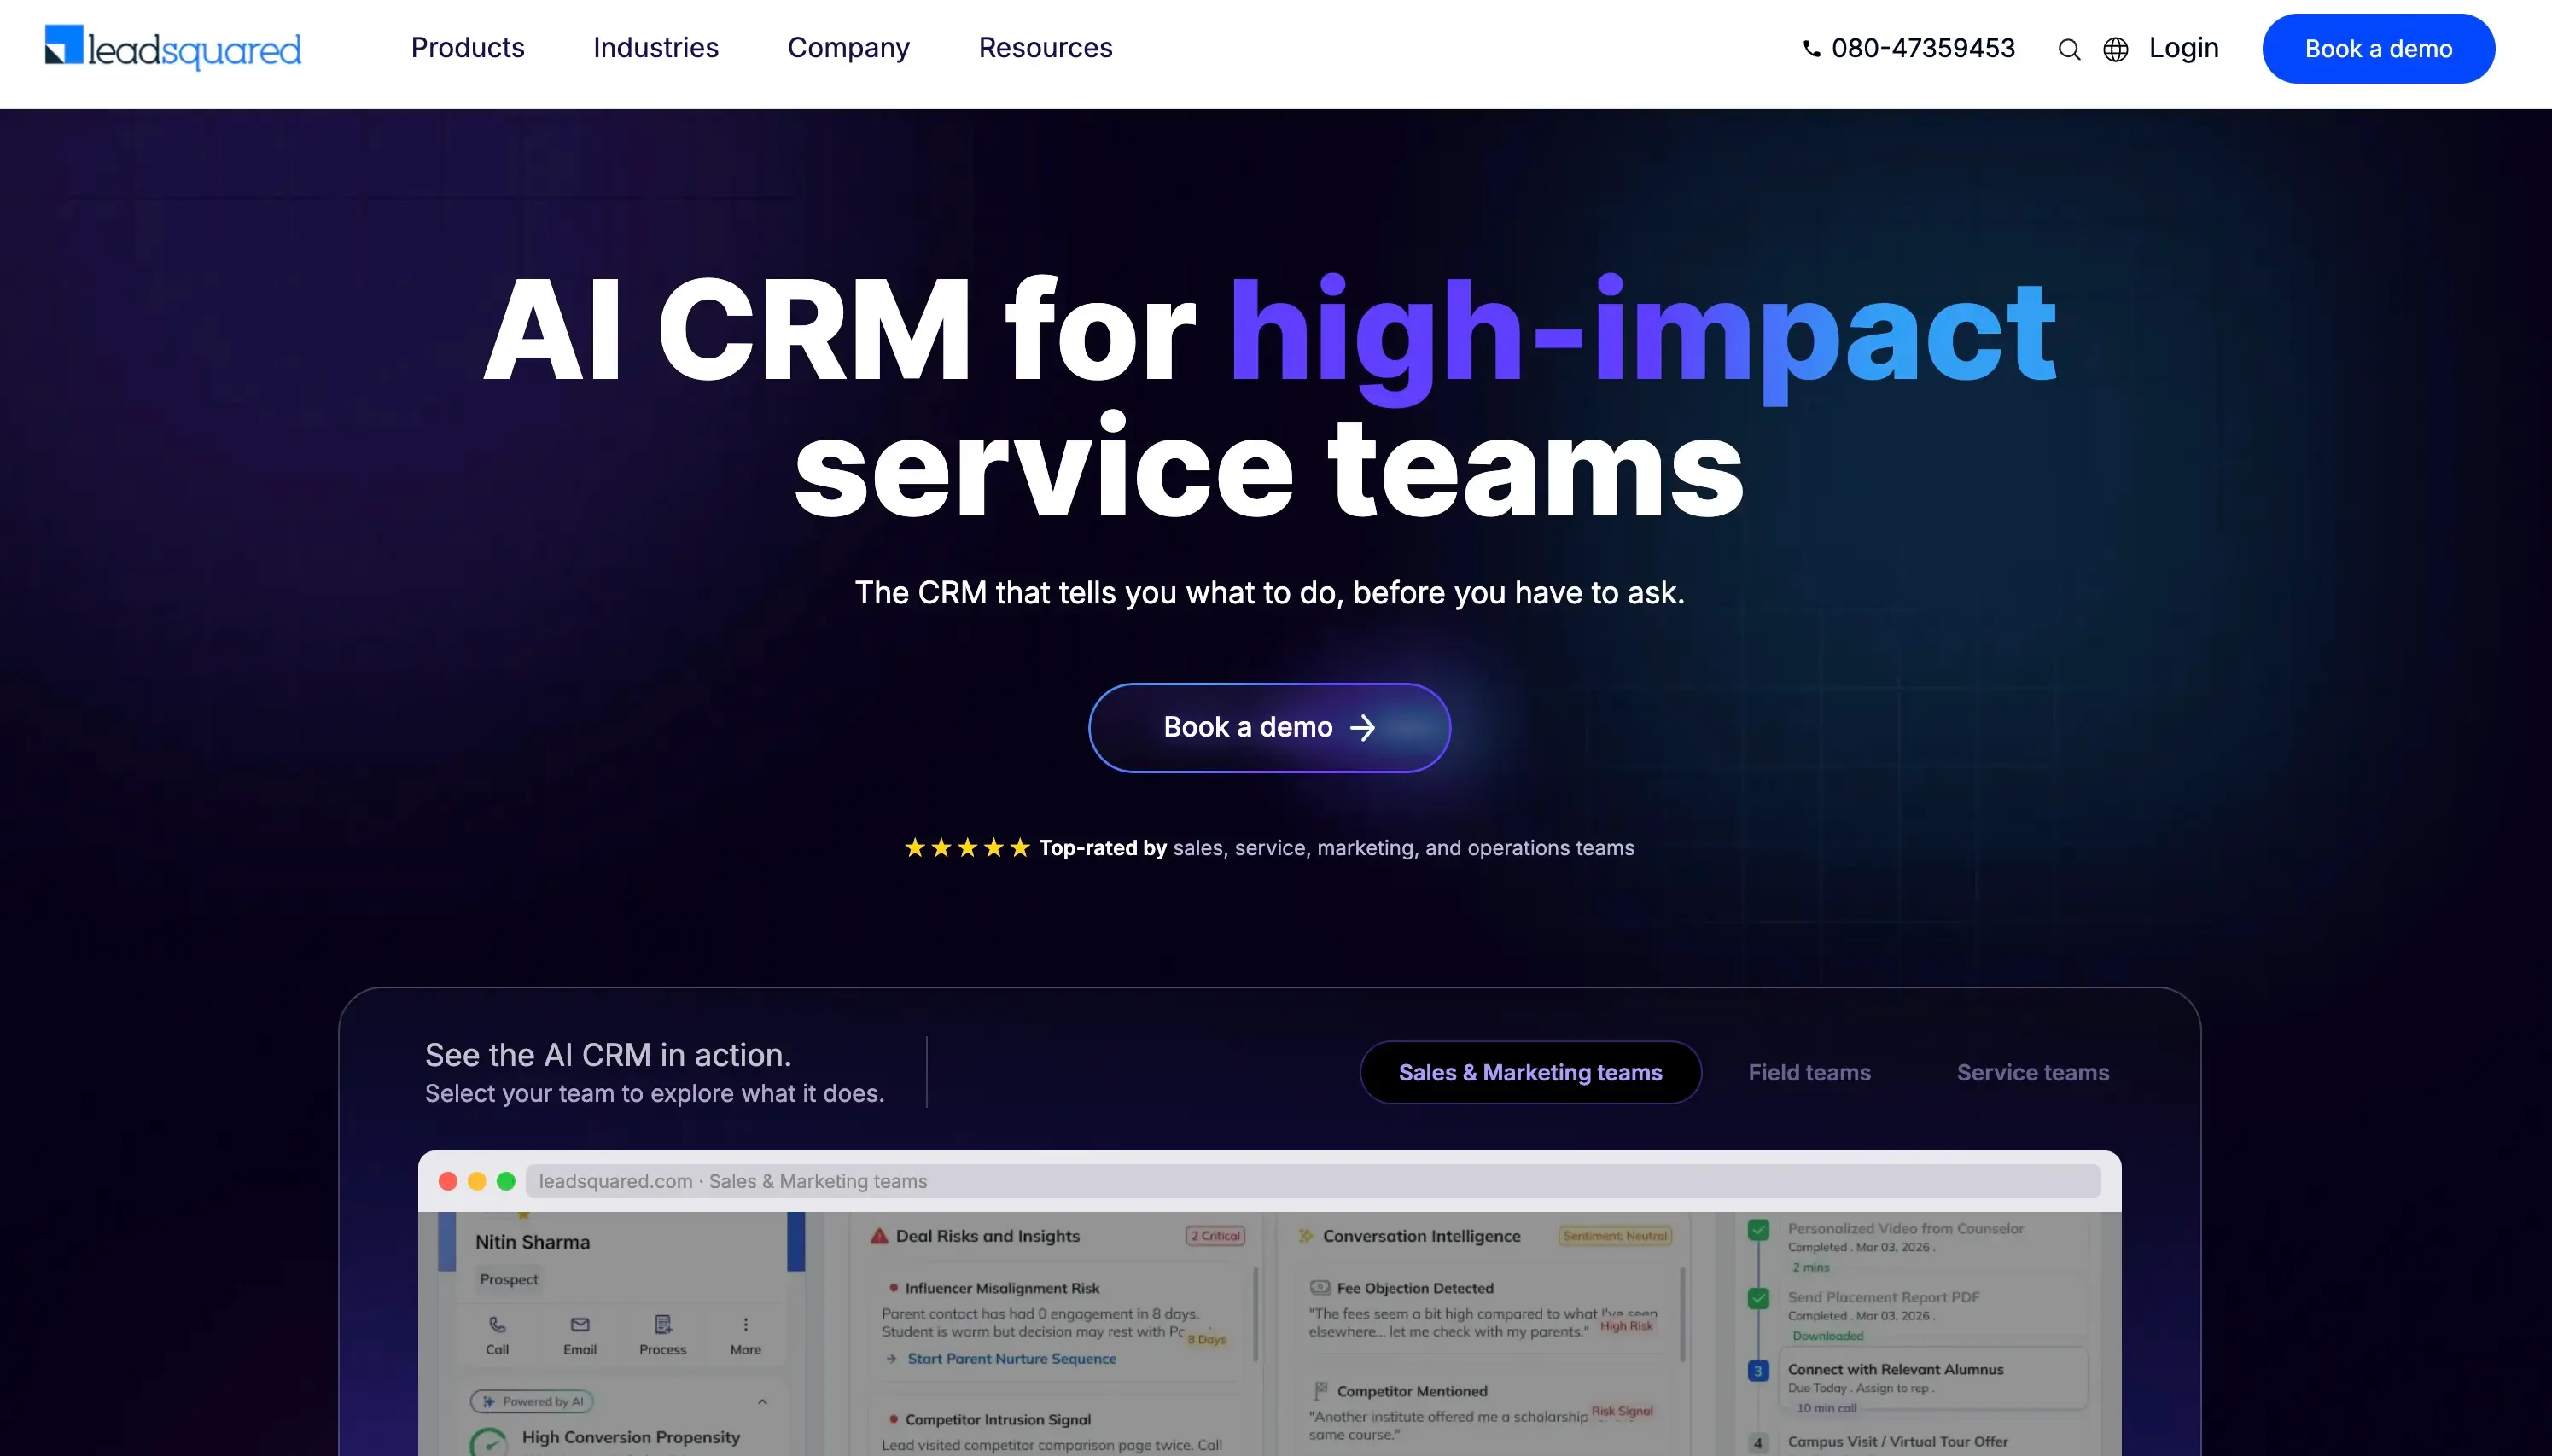Click the mock browser address bar
This screenshot has height=1456, width=2552.
point(1312,1181)
